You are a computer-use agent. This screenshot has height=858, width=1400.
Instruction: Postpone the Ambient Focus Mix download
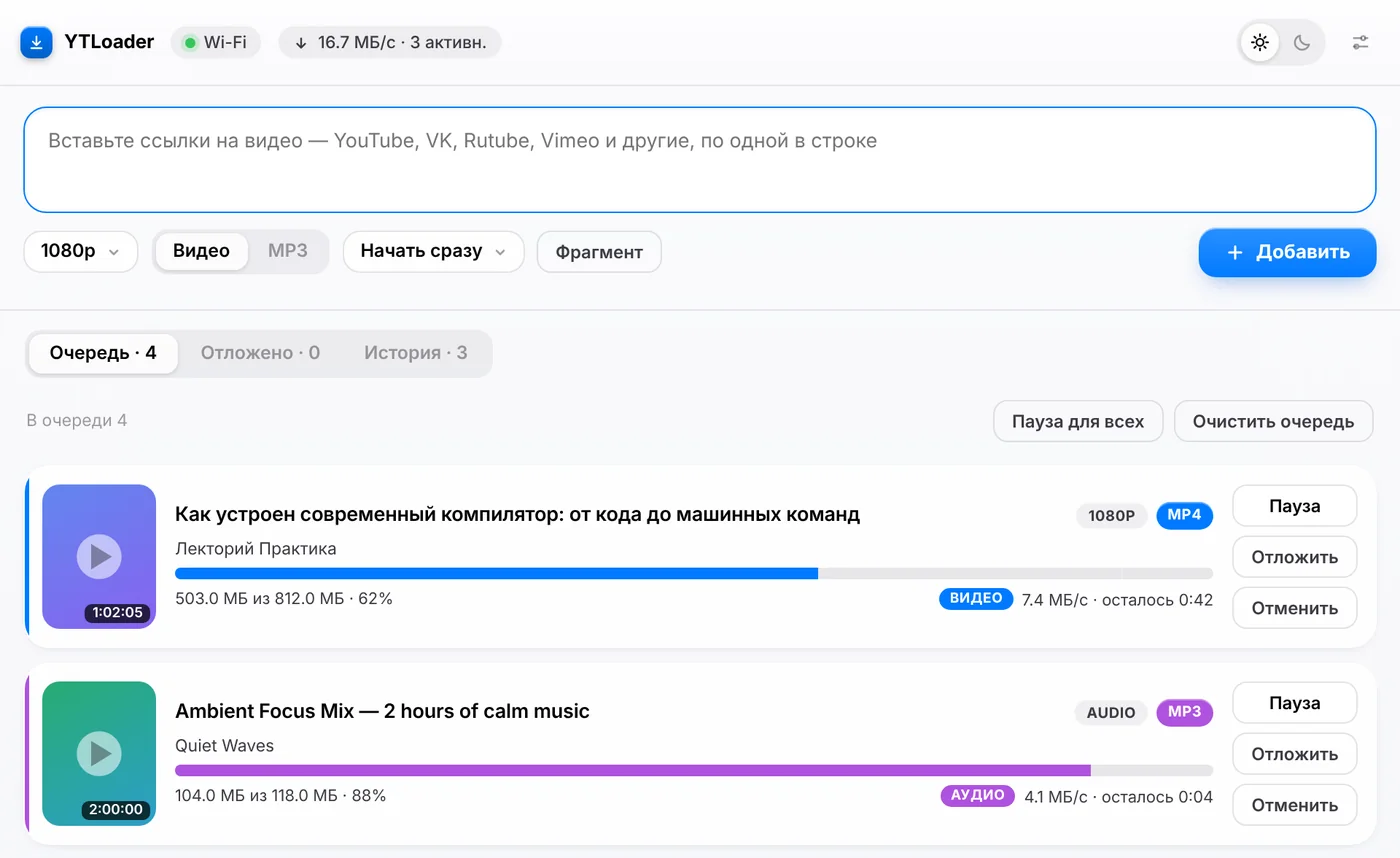tap(1295, 754)
